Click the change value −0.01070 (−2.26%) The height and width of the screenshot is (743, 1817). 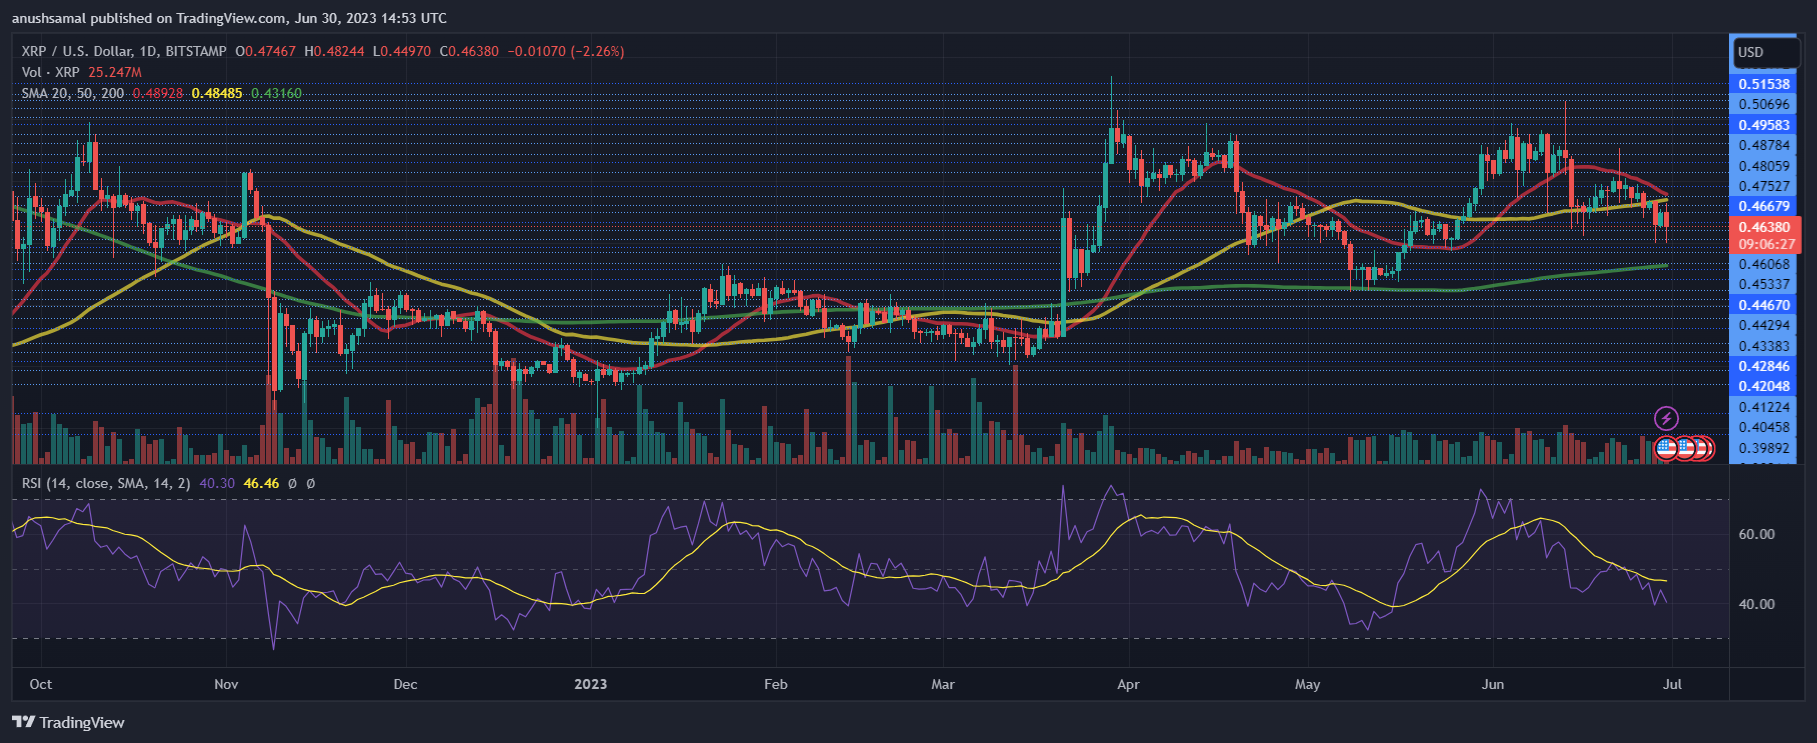click(566, 51)
